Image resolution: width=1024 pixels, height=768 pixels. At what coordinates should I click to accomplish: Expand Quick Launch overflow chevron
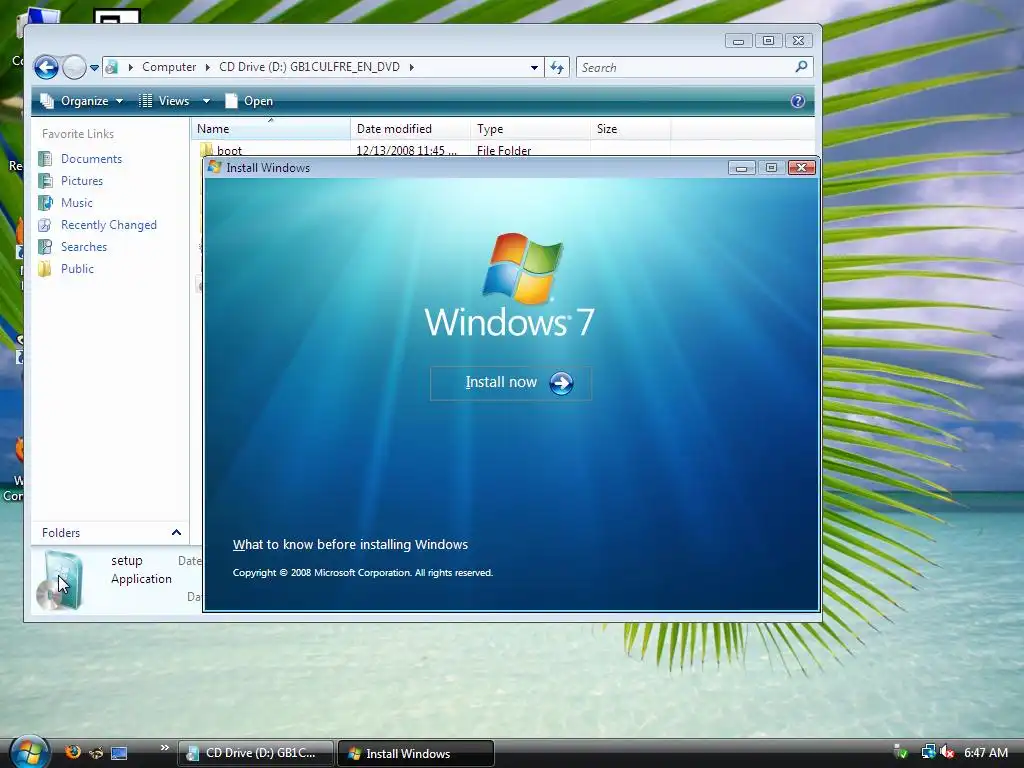(x=165, y=748)
